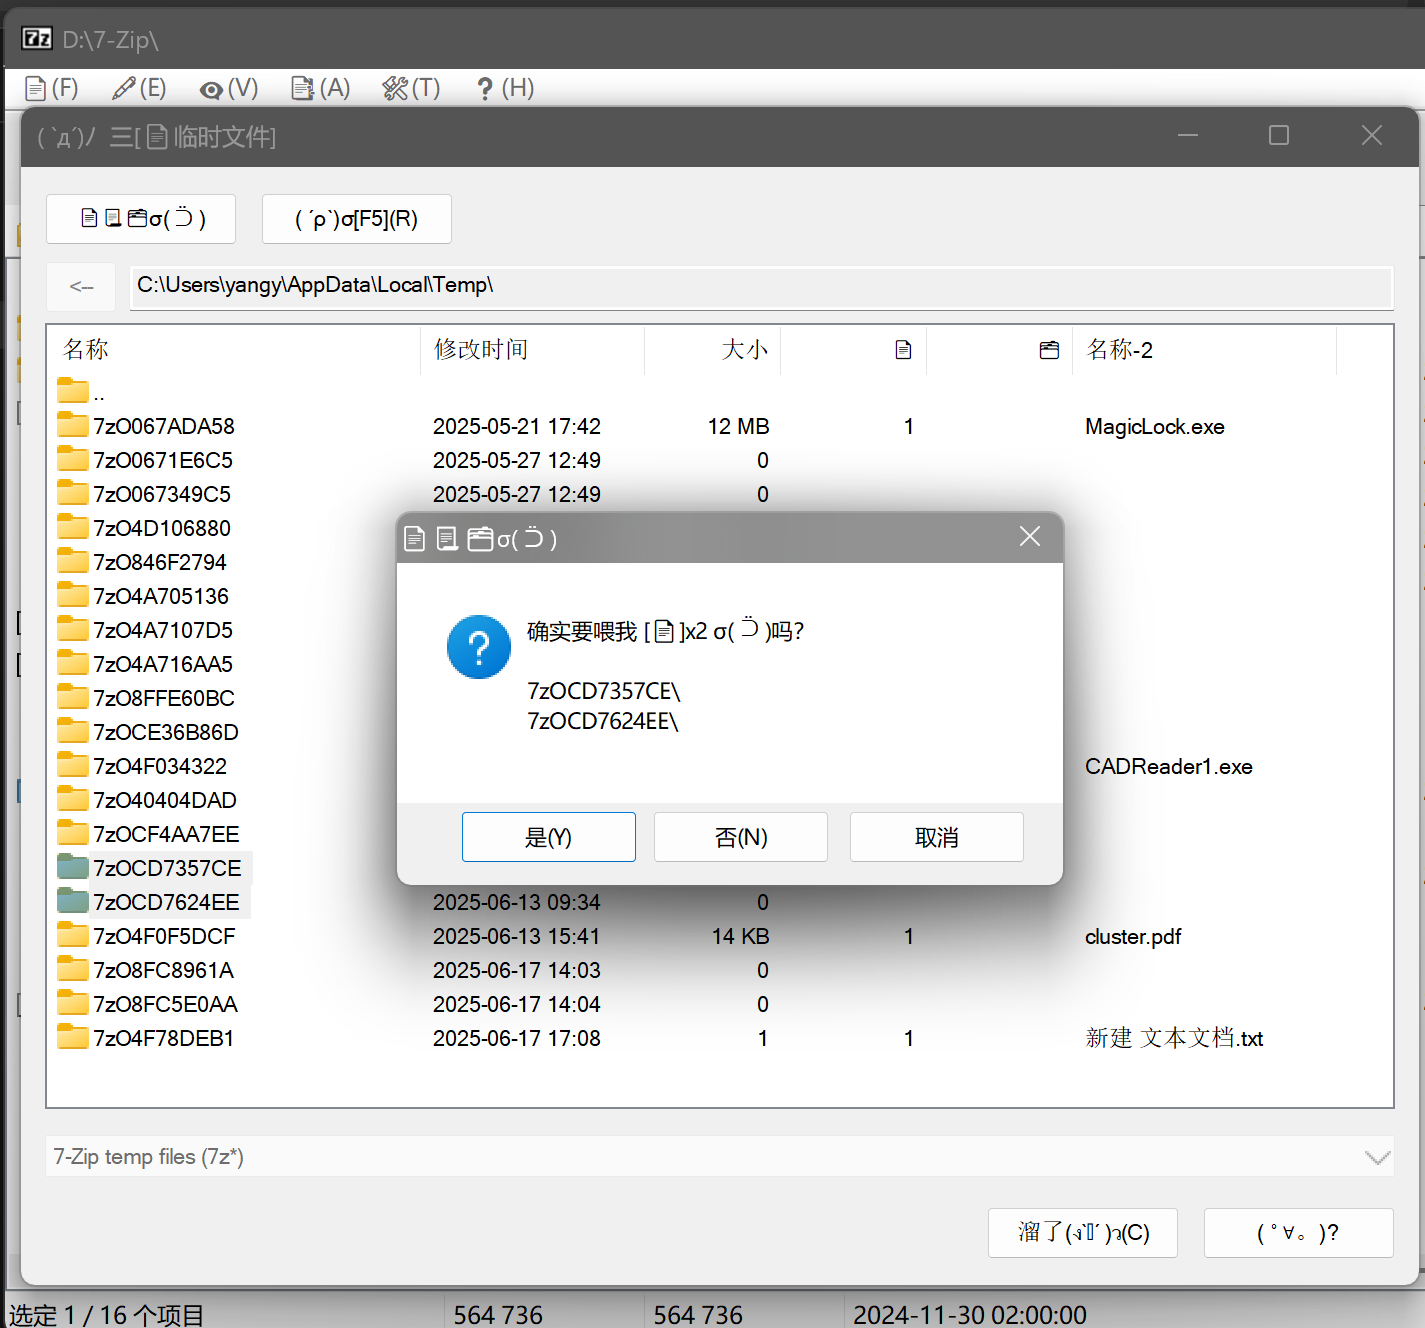
Task: Sort by the file count icon column
Action: click(903, 350)
